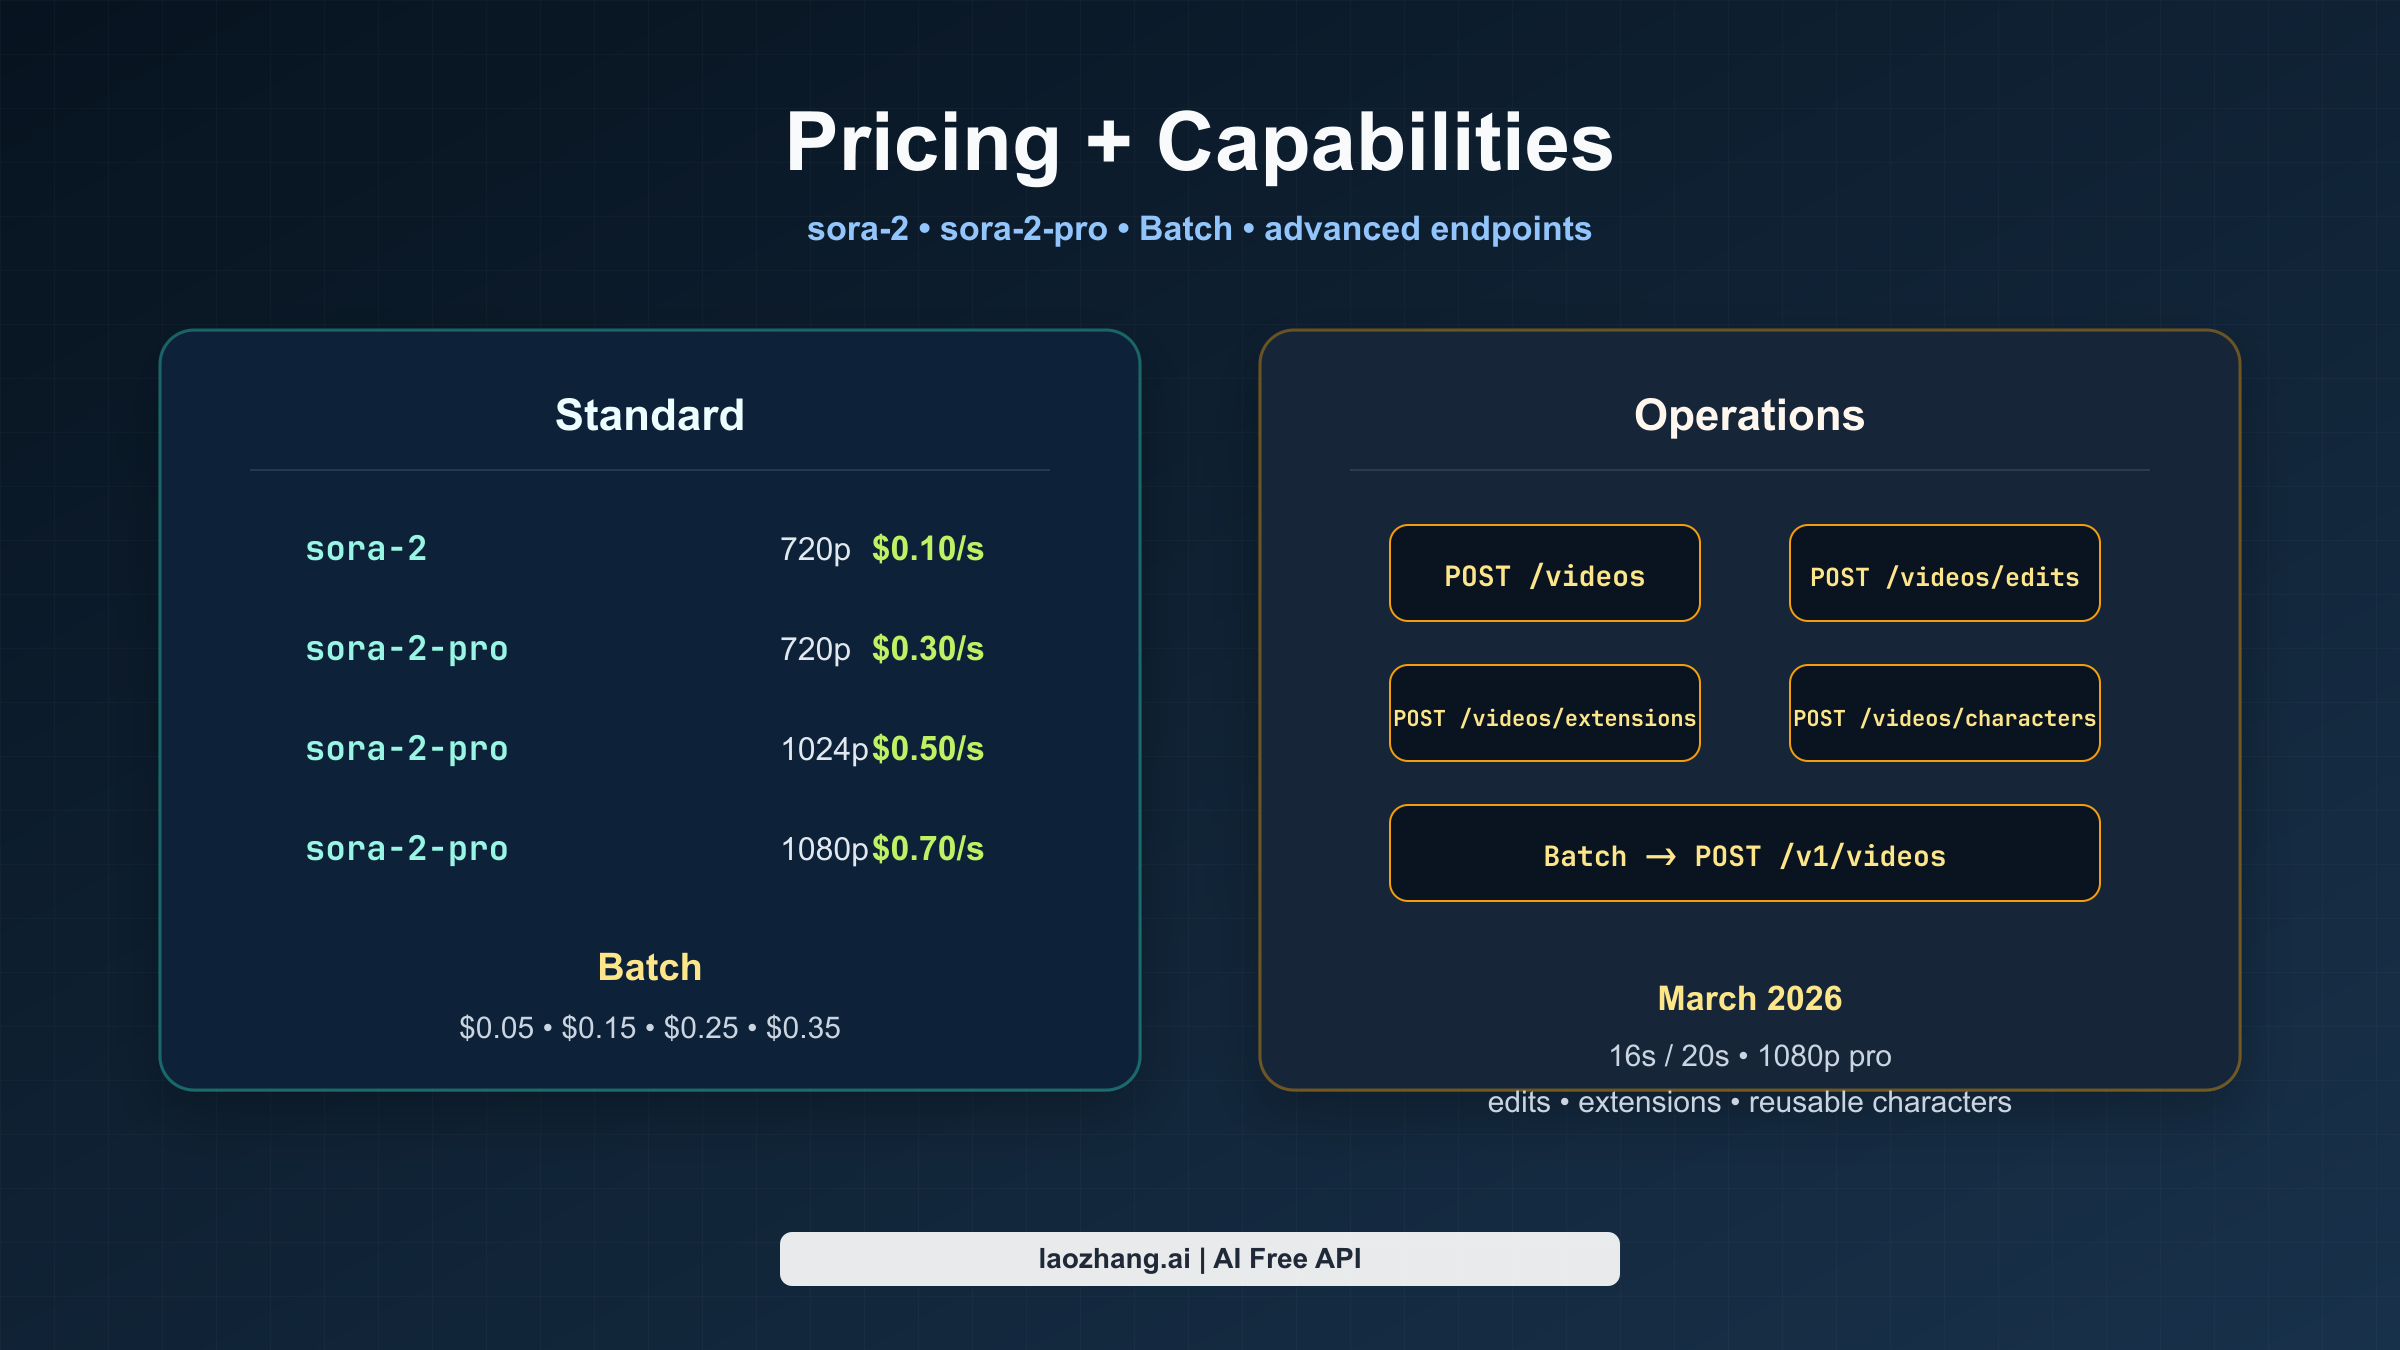Screen dimensions: 2400x1350
Task: Select the $0.30/s price for 720p
Action: tap(927, 649)
